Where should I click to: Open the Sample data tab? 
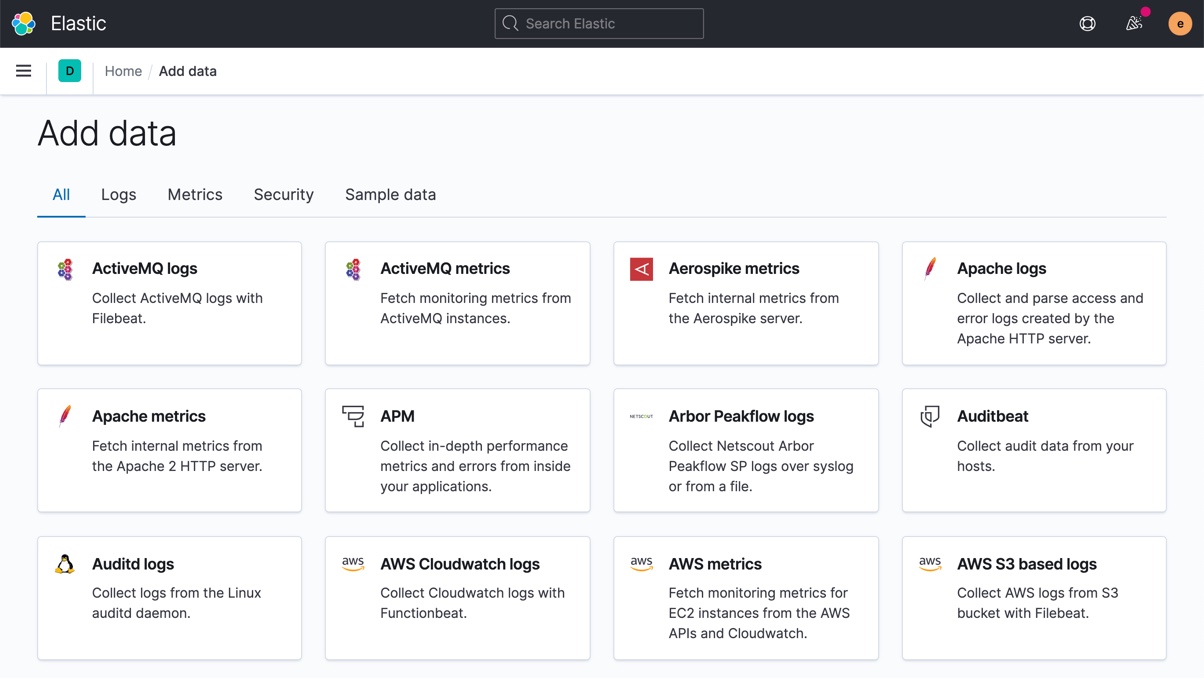coord(390,195)
